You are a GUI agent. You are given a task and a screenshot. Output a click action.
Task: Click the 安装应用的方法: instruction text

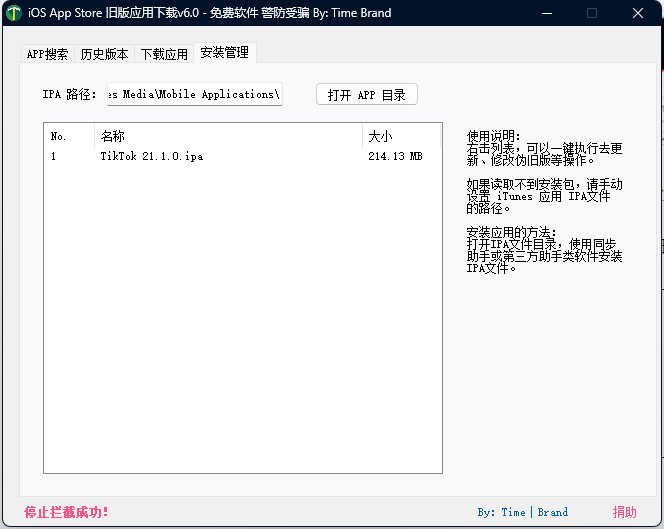[511, 232]
